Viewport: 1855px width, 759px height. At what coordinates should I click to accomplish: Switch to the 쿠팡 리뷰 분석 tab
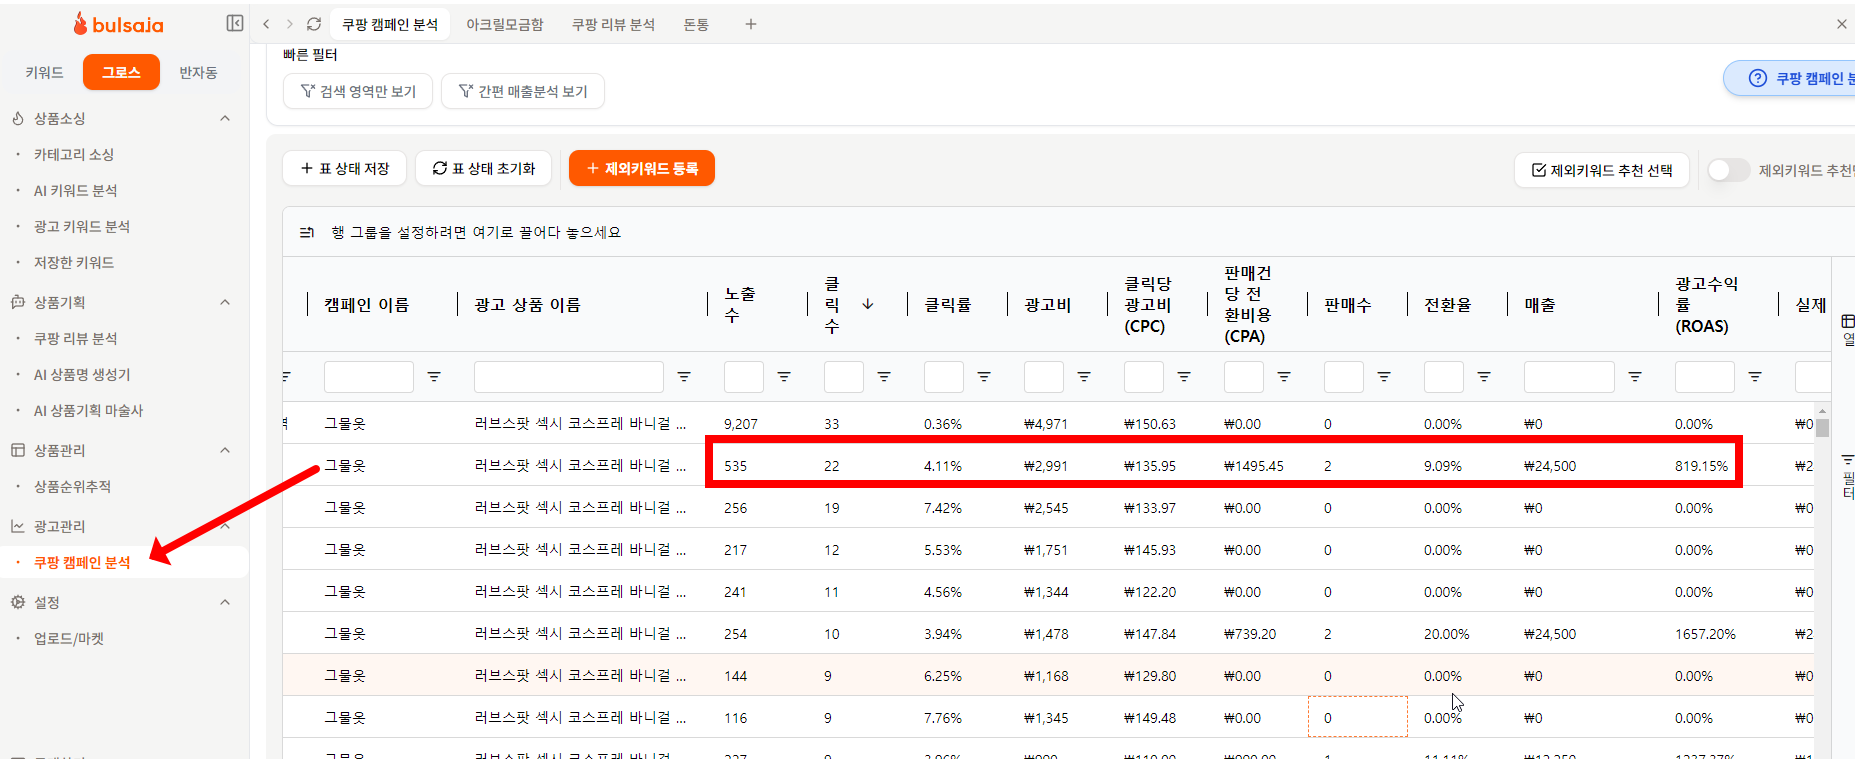click(613, 24)
